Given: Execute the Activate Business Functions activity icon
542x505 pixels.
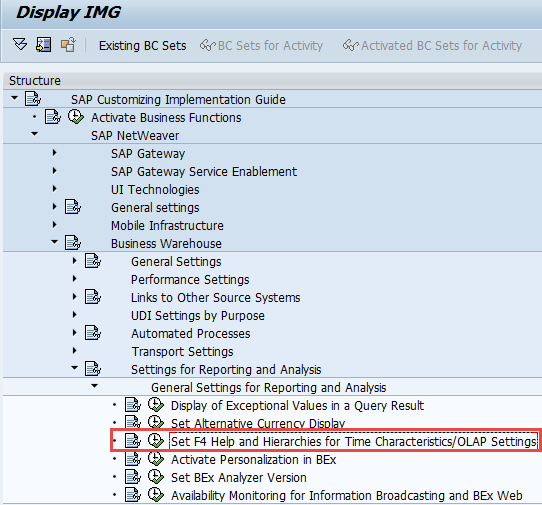Looking at the screenshot, I should 76,117.
